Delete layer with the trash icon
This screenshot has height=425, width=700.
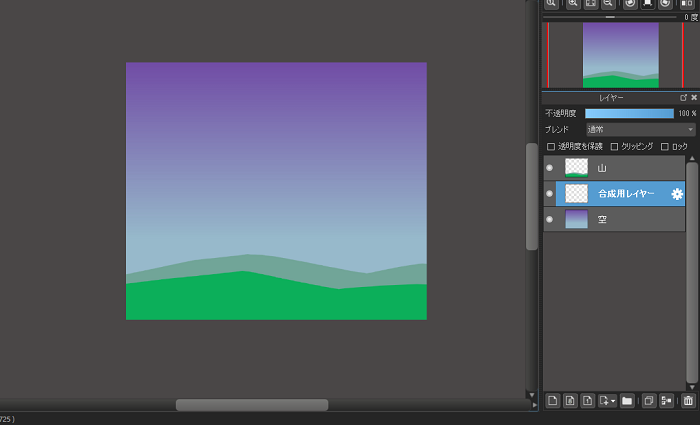click(x=688, y=401)
